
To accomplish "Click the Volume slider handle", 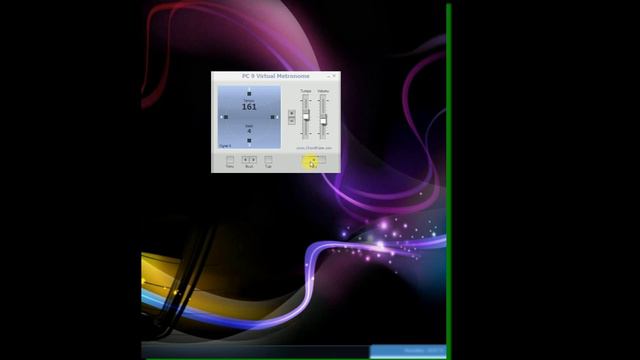I will 323,120.
